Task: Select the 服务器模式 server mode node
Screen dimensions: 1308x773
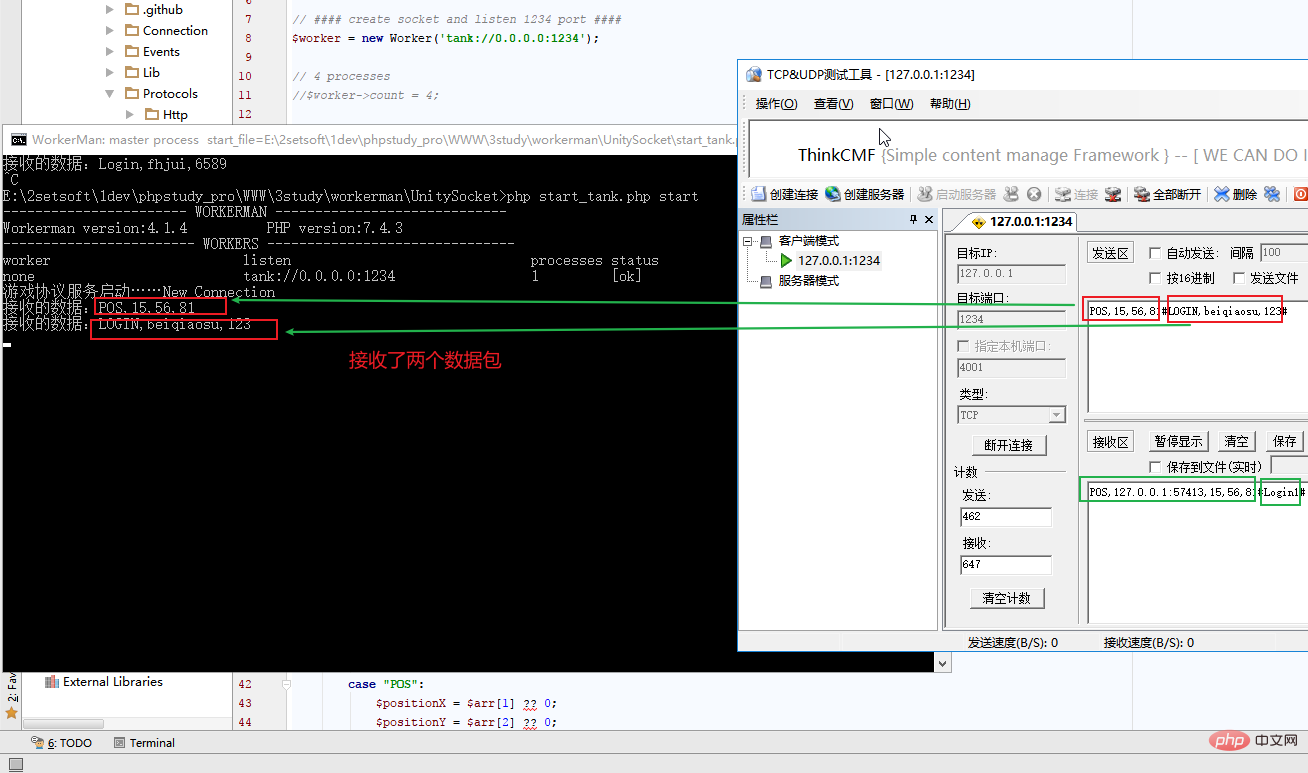Action: click(x=808, y=281)
